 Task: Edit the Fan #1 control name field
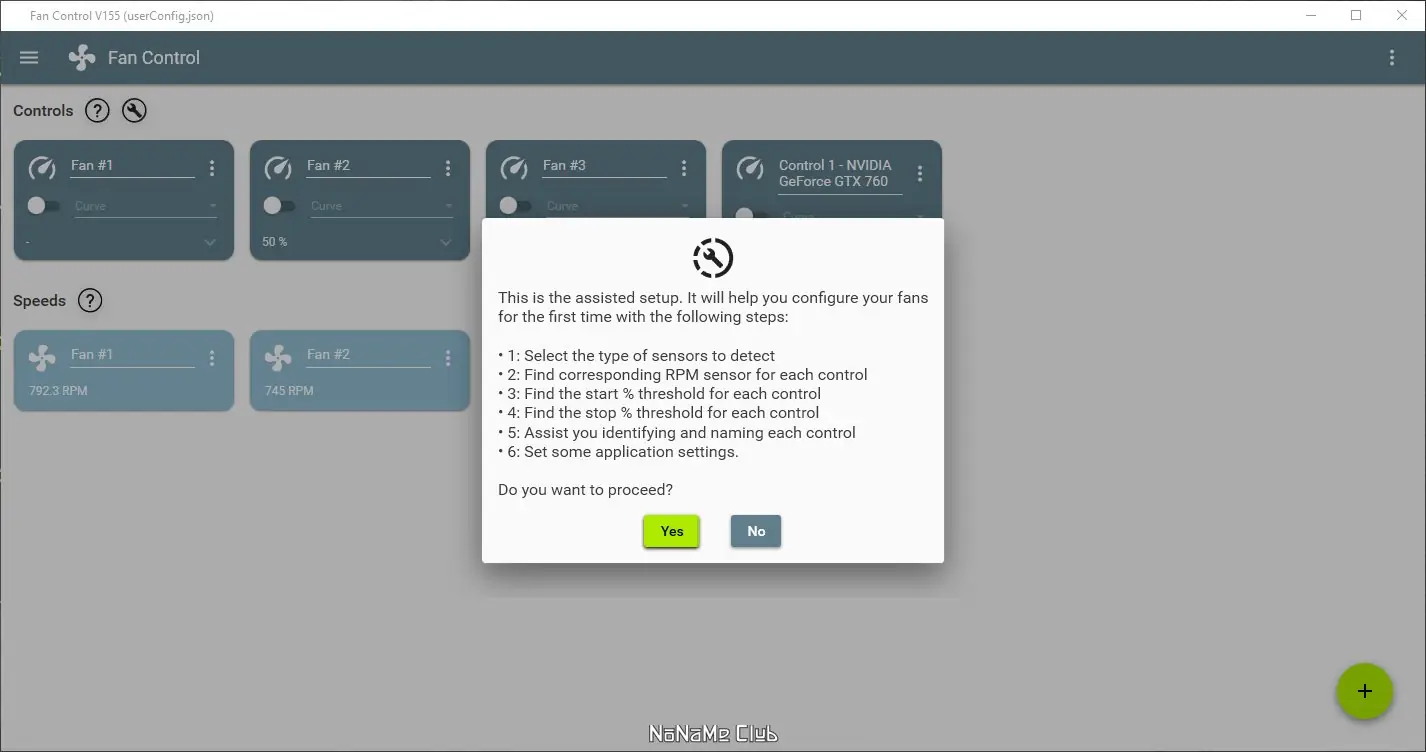coord(132,166)
